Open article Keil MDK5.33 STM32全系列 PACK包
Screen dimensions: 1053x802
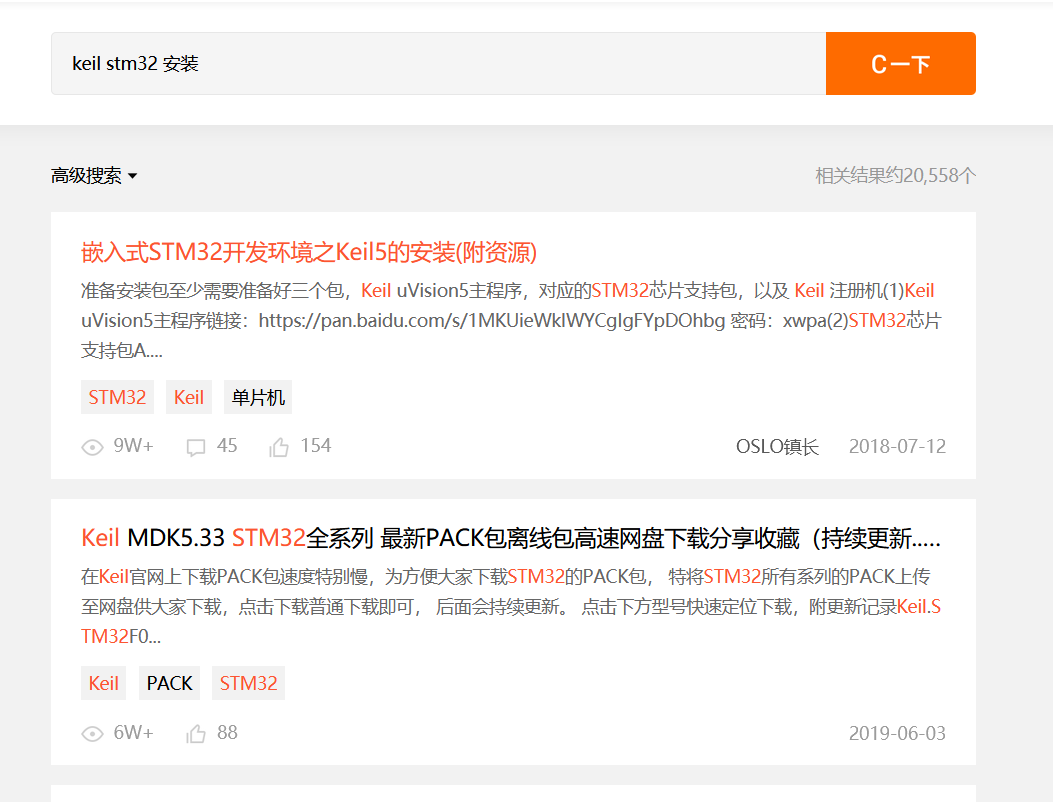pos(510,539)
